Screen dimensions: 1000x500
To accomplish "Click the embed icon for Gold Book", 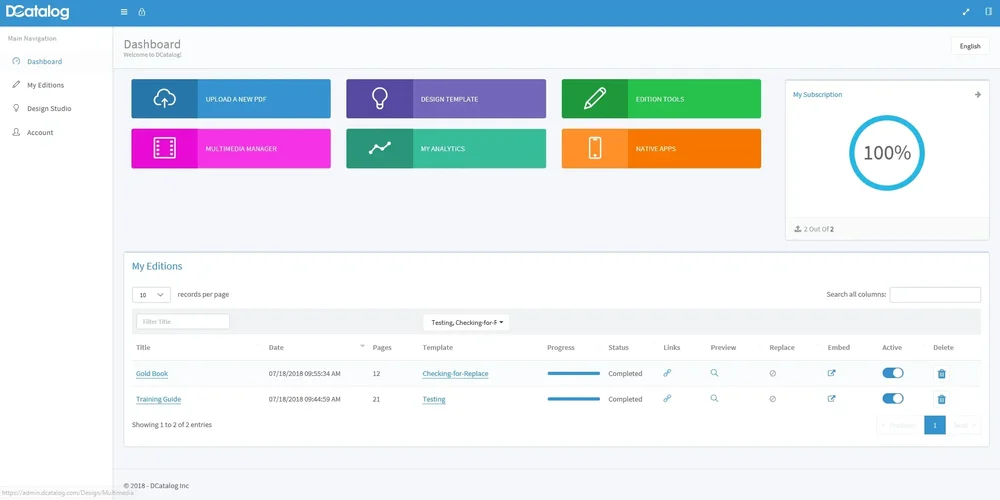I will click(832, 373).
